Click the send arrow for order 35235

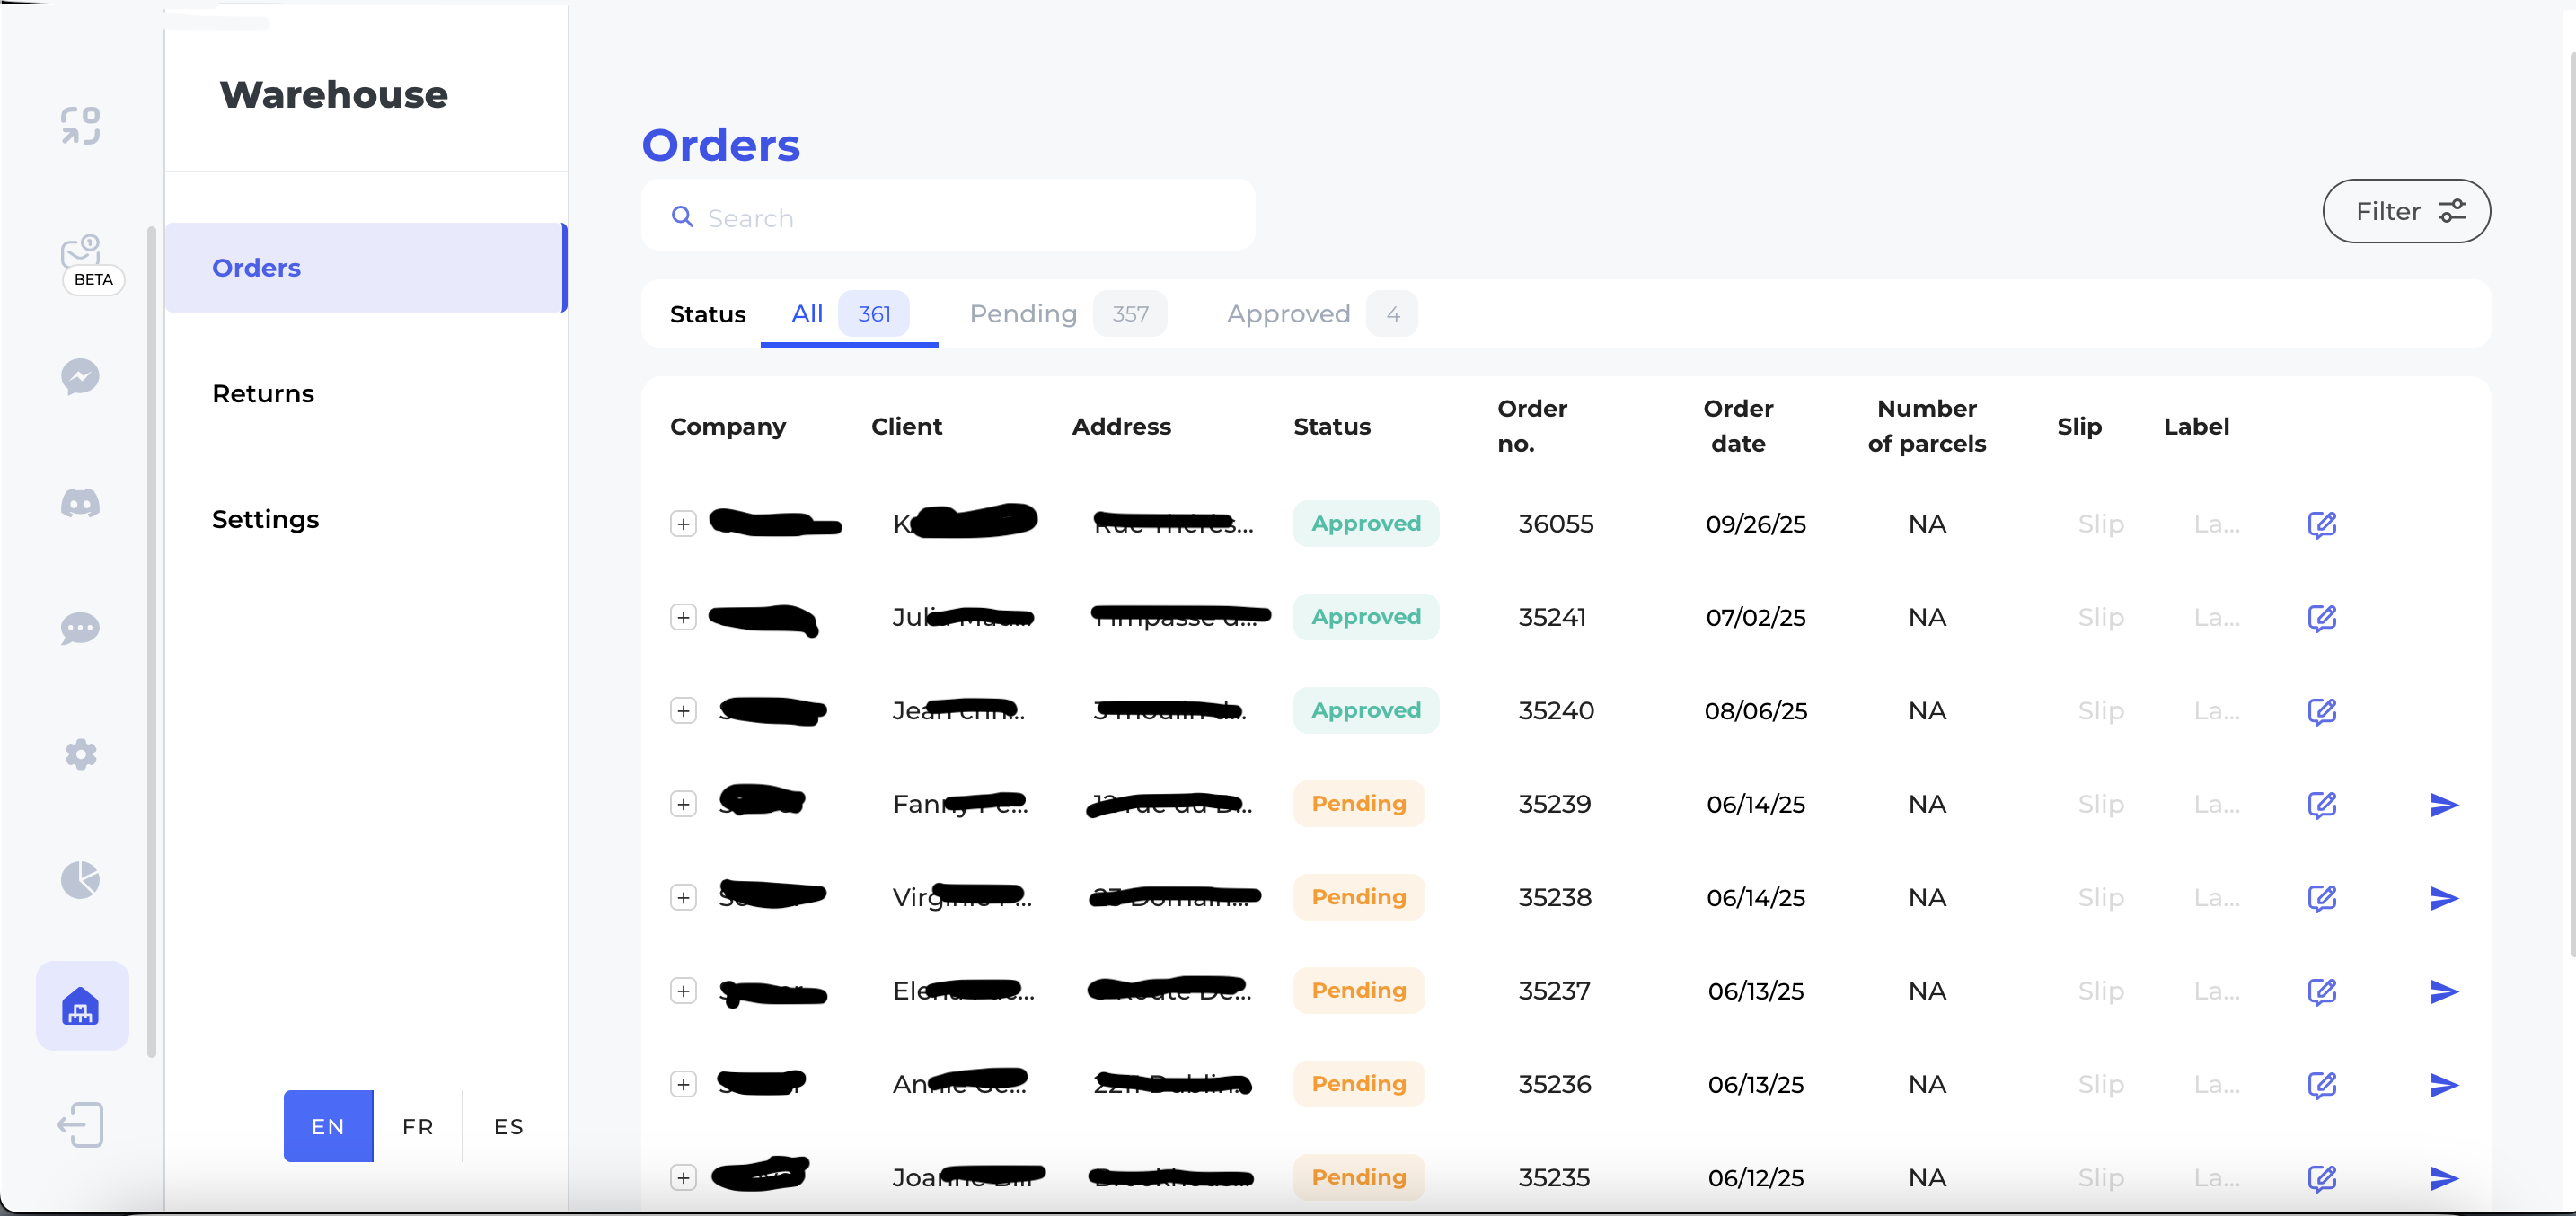point(2444,1178)
